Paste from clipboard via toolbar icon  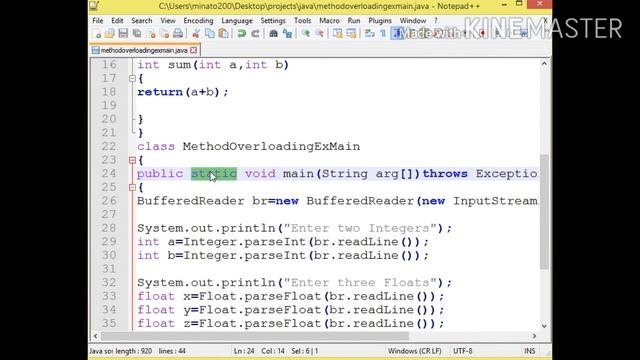pos(224,34)
